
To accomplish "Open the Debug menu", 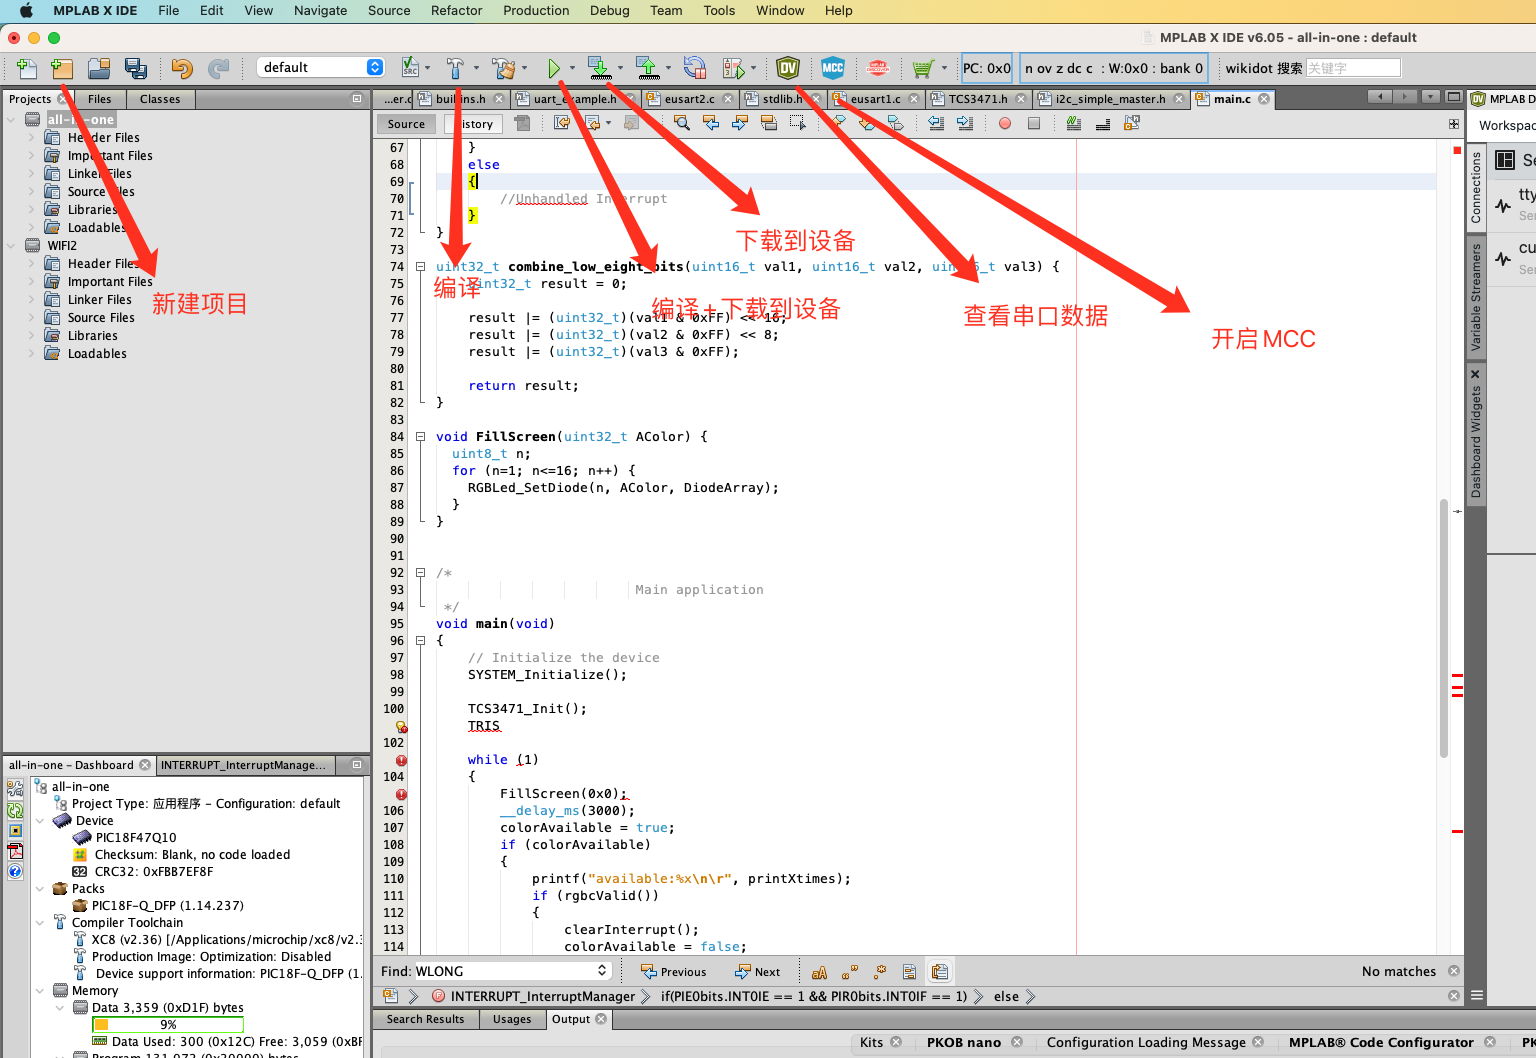I will click(609, 10).
